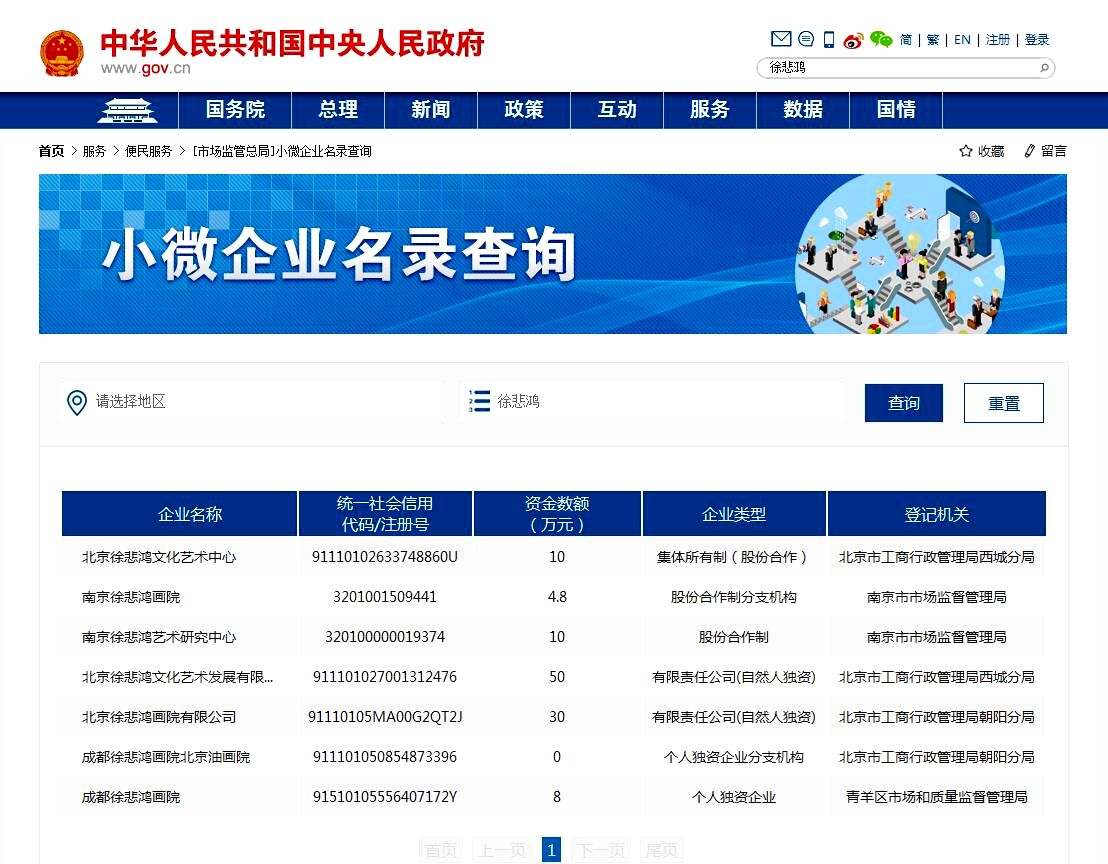Image resolution: width=1108 pixels, height=864 pixels.
Task: Select row 北京徐悲鸿画院有限公司
Action: (x=553, y=717)
